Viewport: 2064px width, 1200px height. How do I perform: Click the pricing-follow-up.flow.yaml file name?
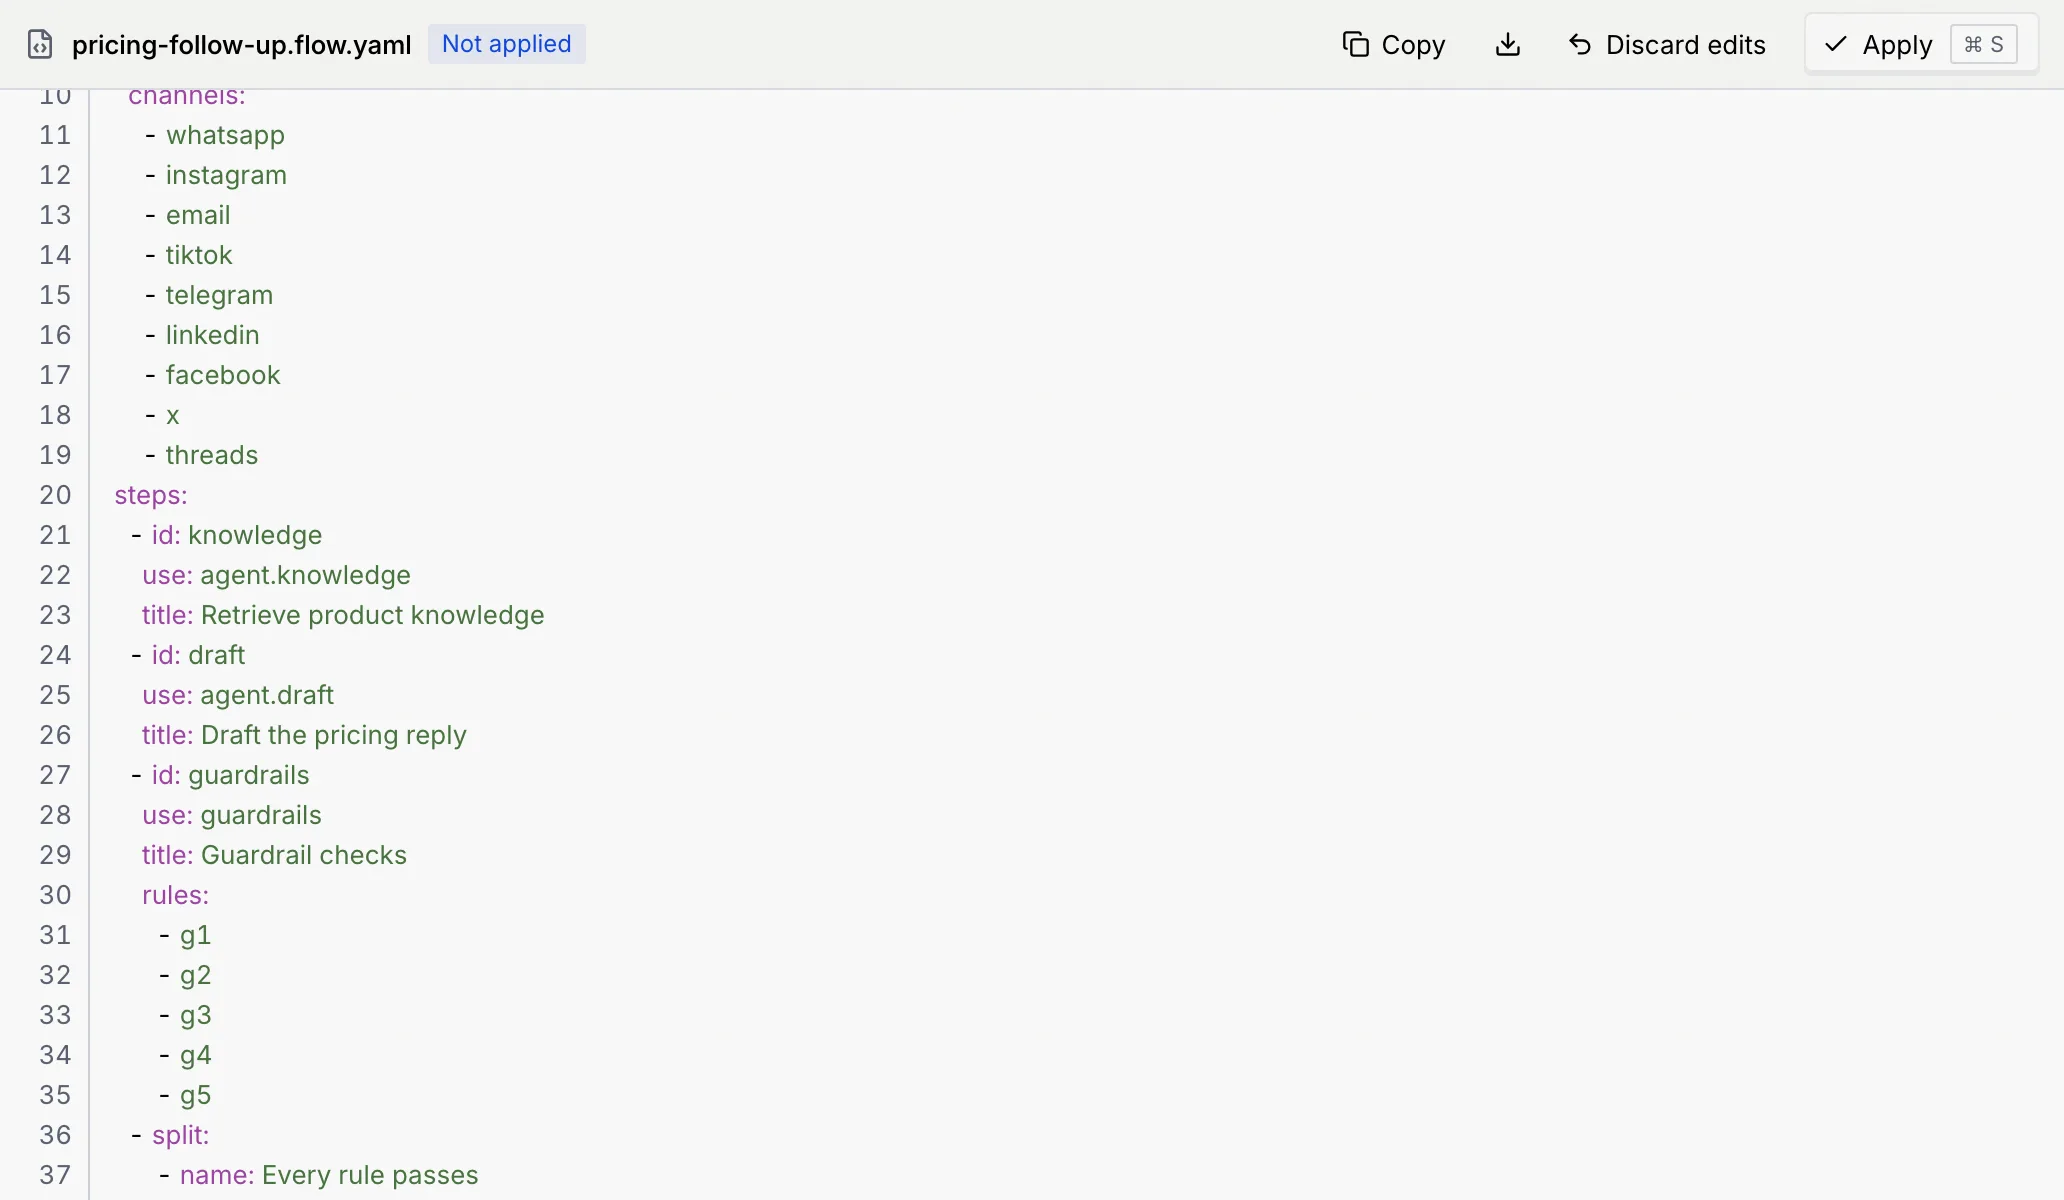241,44
